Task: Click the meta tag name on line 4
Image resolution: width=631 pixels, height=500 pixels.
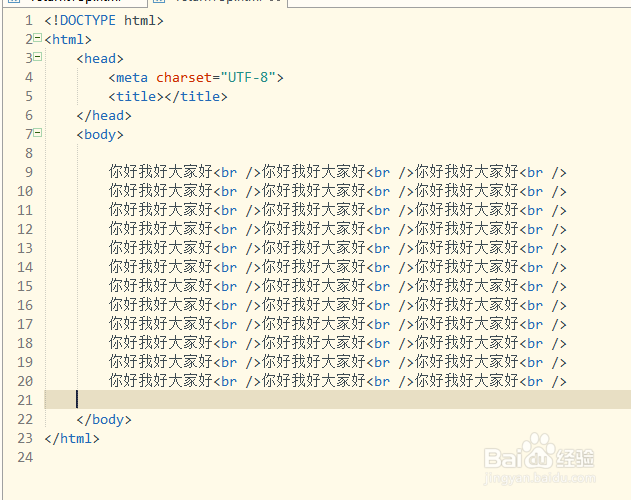Action: click(x=132, y=77)
